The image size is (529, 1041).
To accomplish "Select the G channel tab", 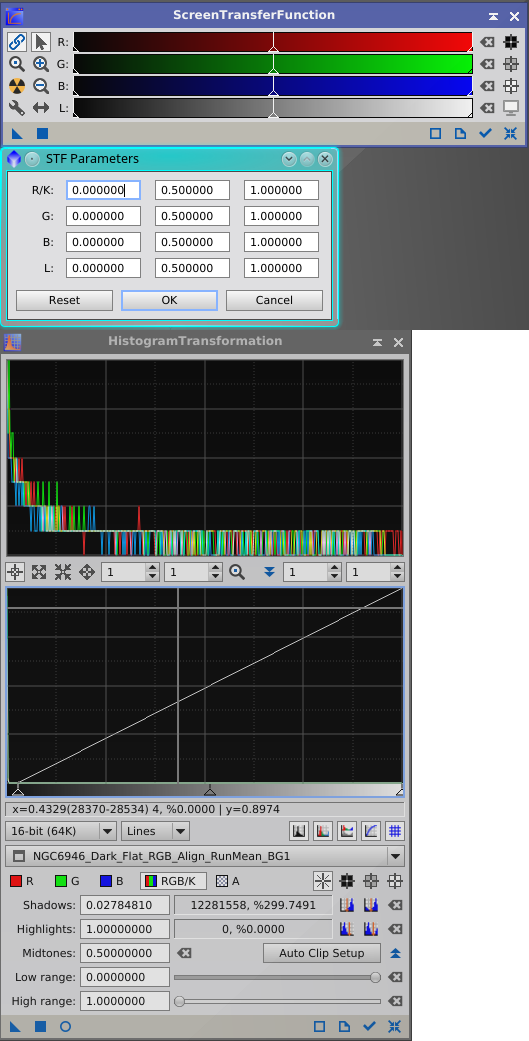I will 66,881.
